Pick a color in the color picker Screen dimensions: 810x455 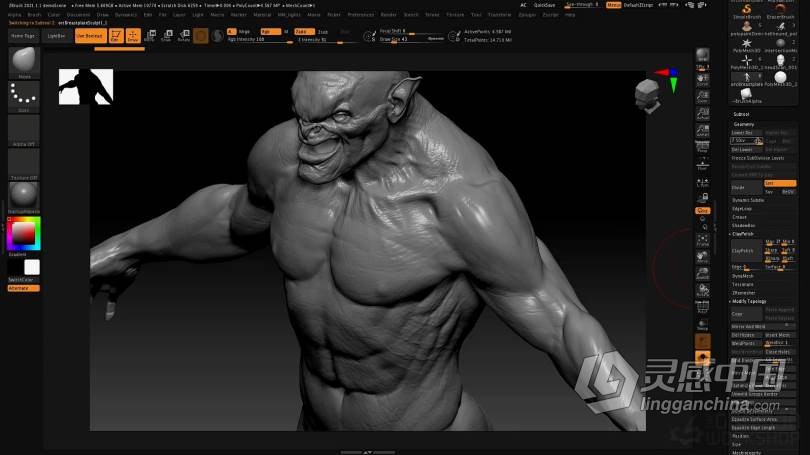pyautogui.click(x=24, y=233)
